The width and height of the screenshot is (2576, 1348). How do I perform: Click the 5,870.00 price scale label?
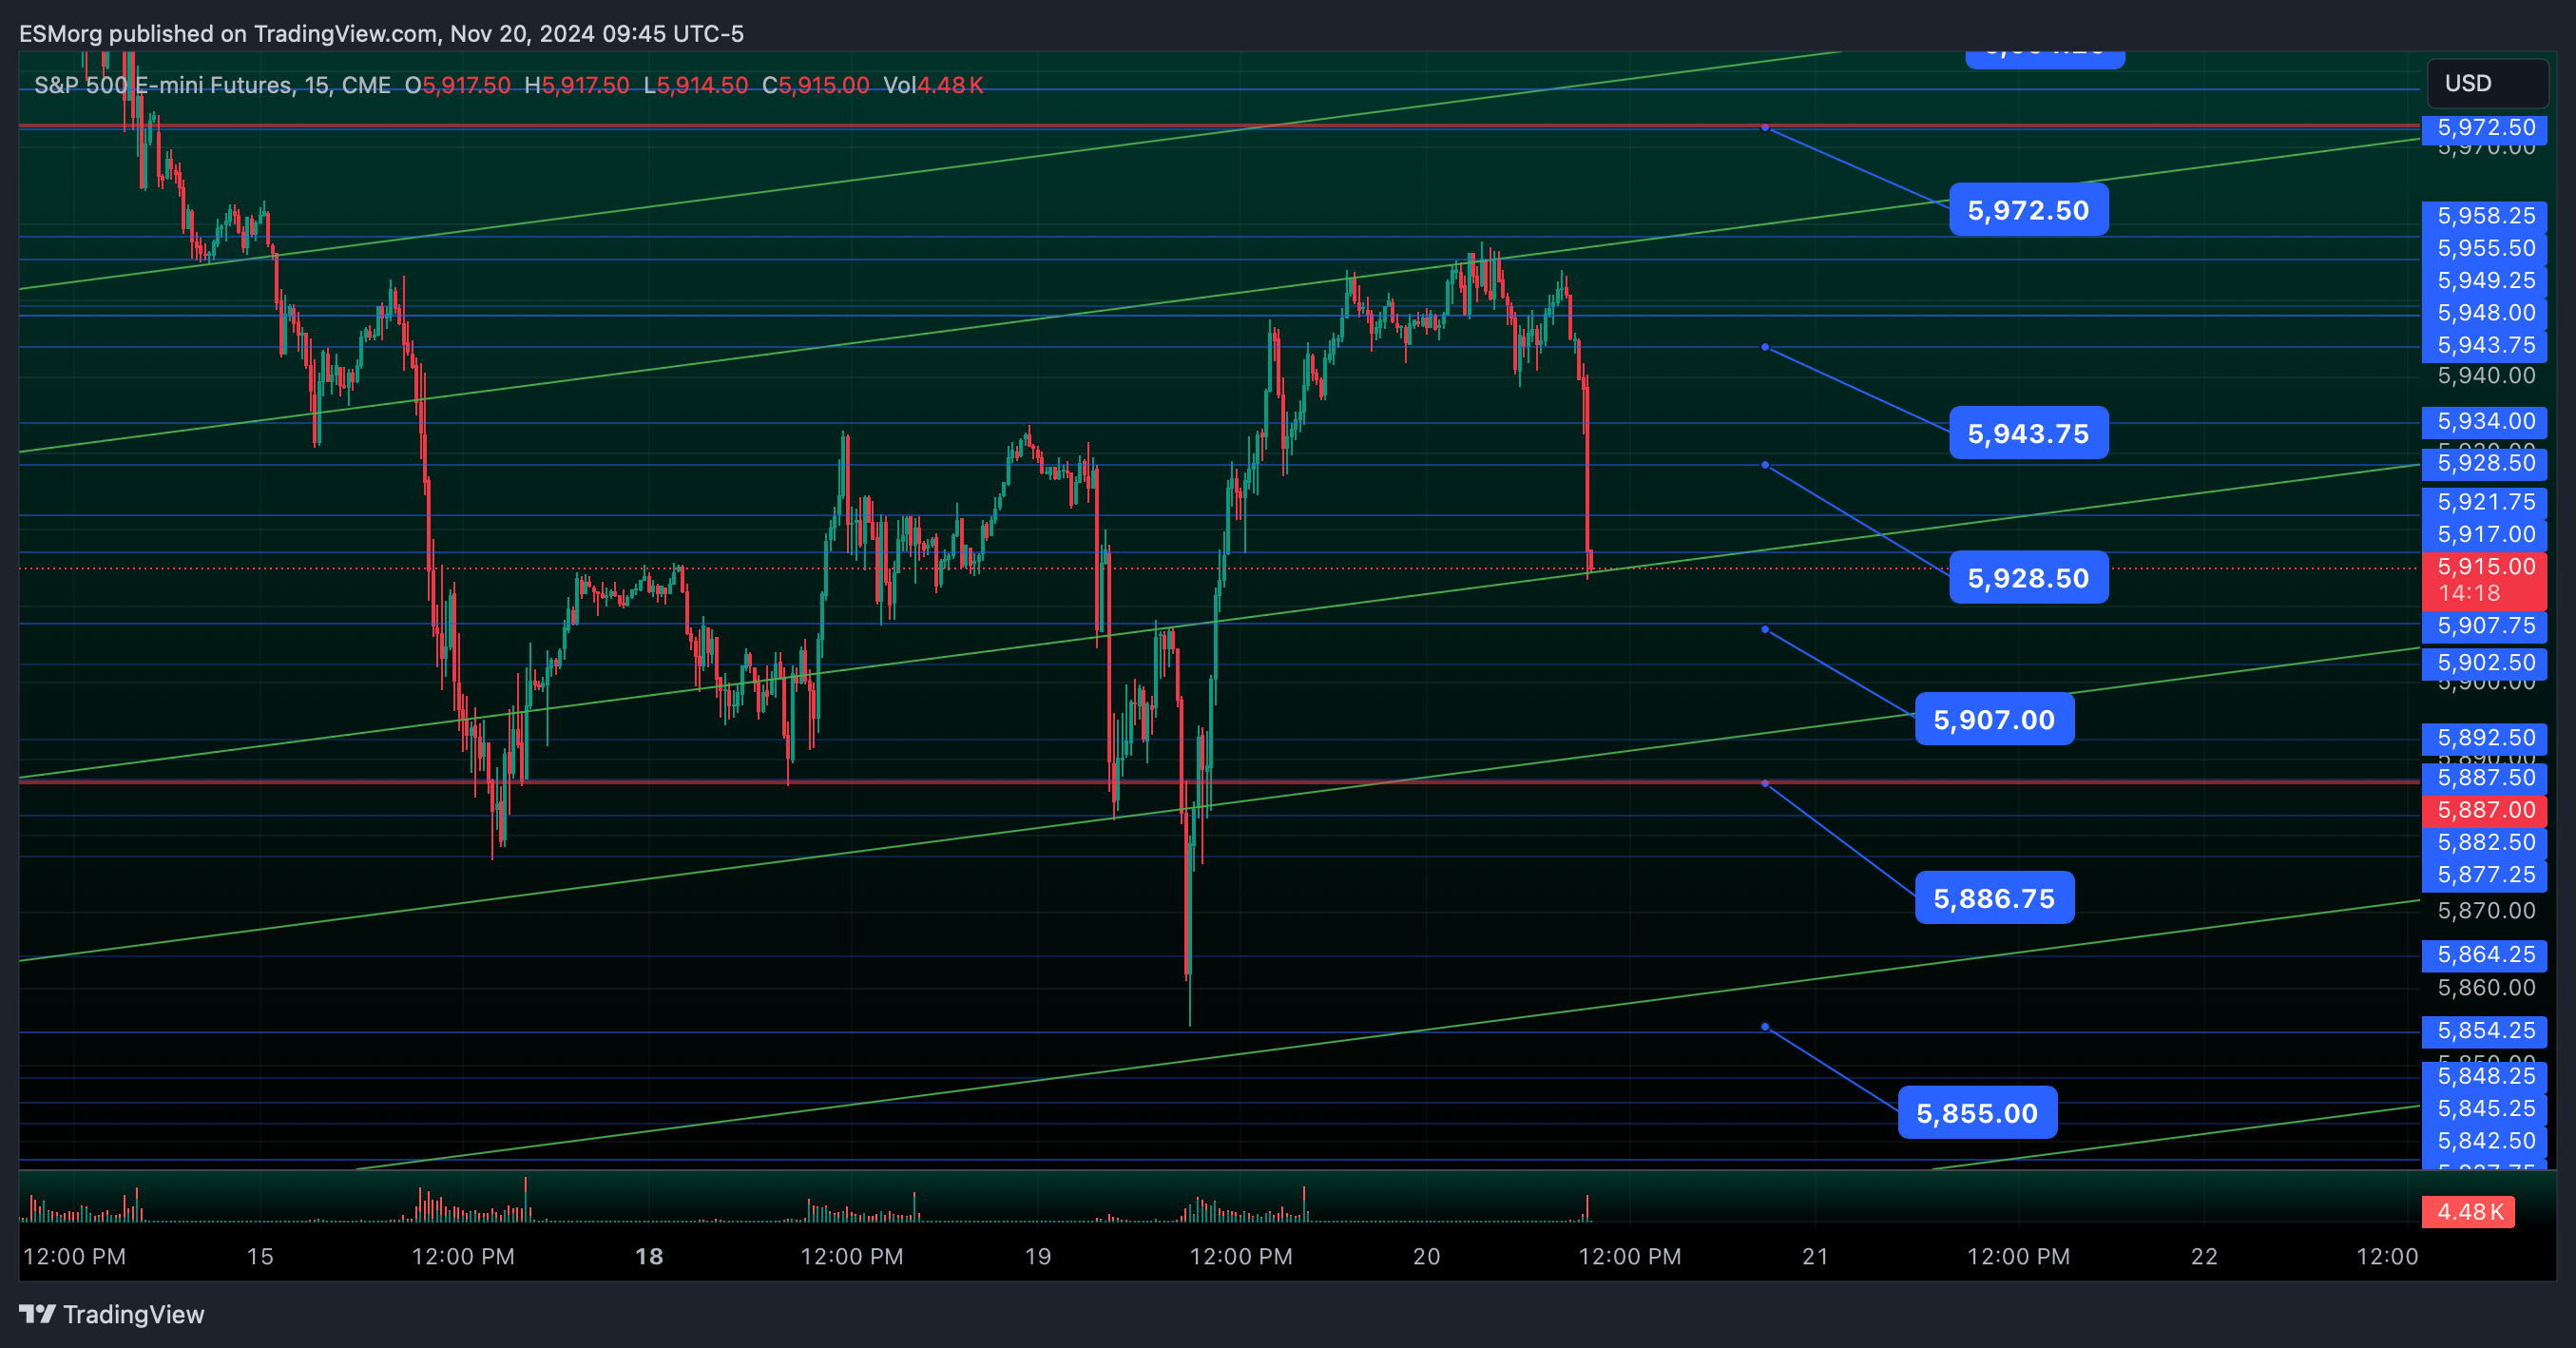pyautogui.click(x=2486, y=911)
